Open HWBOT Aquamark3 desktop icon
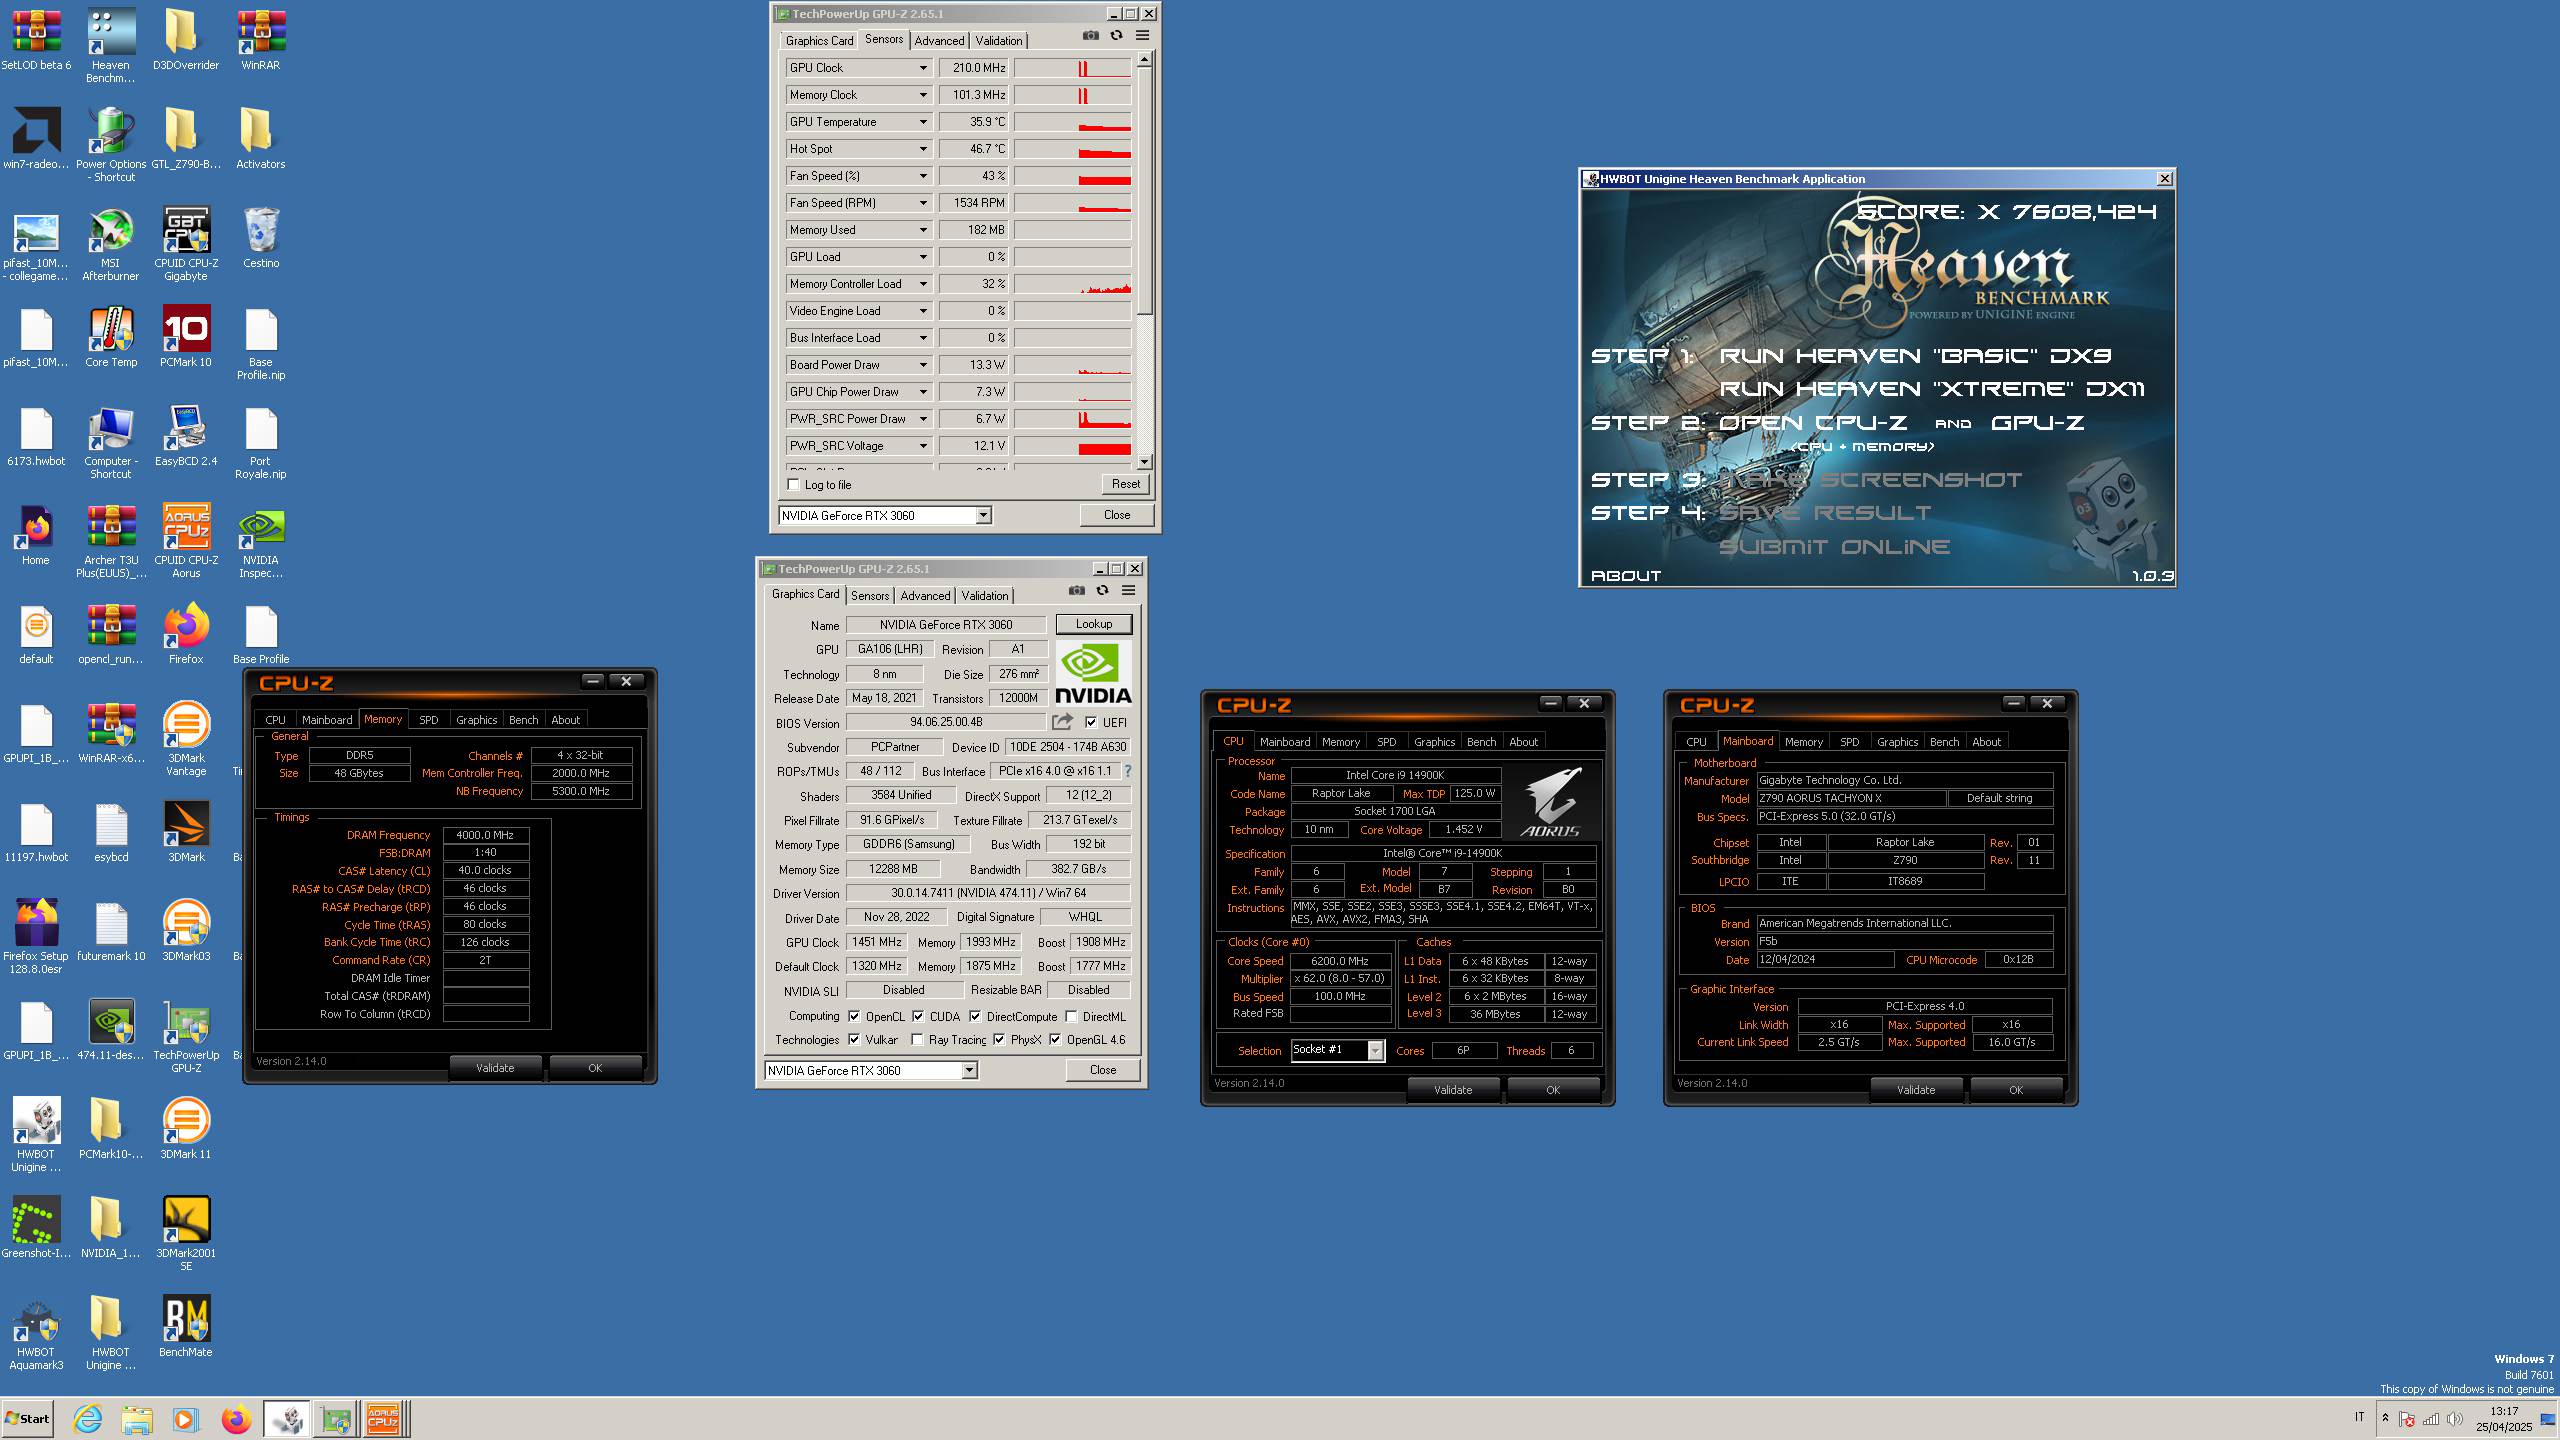The height and width of the screenshot is (1440, 2560). [x=36, y=1333]
